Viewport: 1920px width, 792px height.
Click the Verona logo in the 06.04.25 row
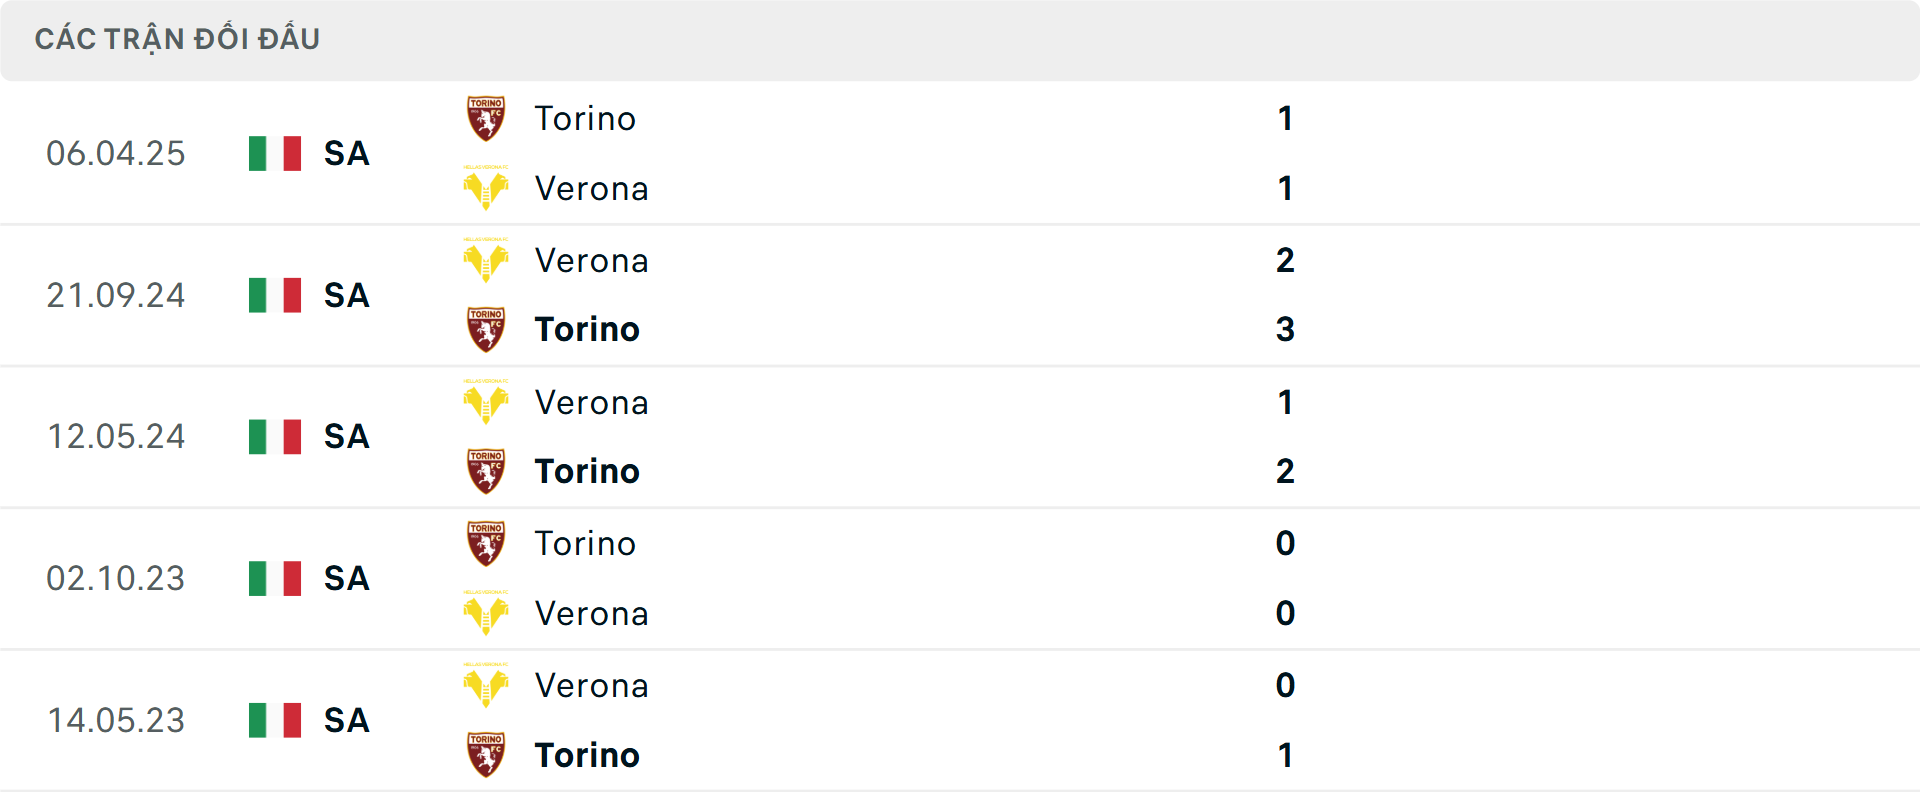486,188
